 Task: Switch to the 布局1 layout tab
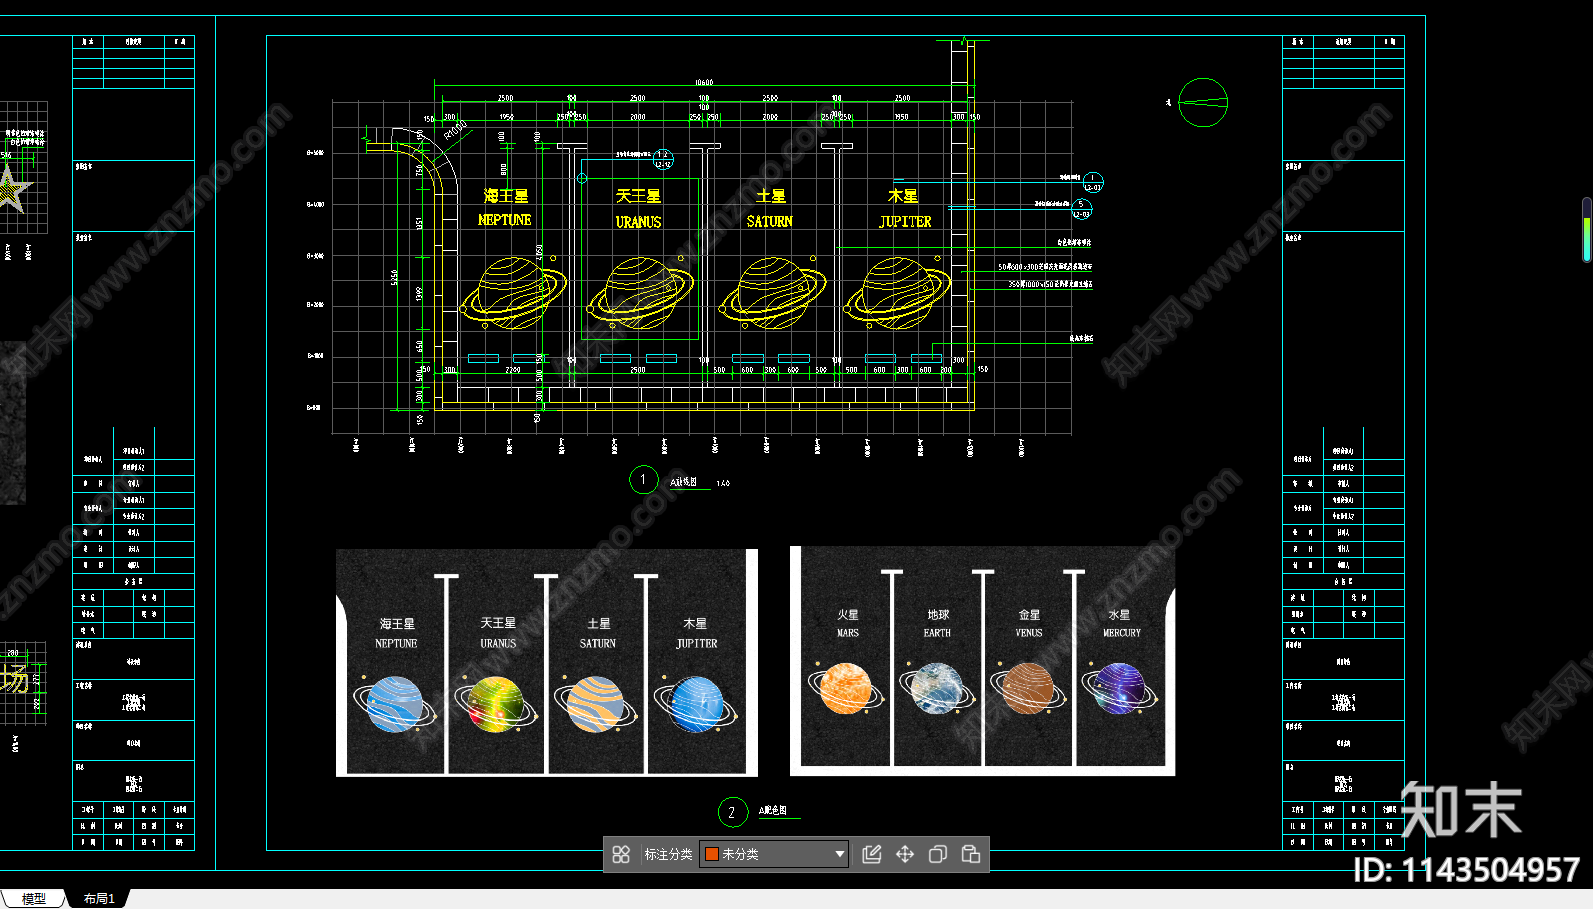point(99,899)
